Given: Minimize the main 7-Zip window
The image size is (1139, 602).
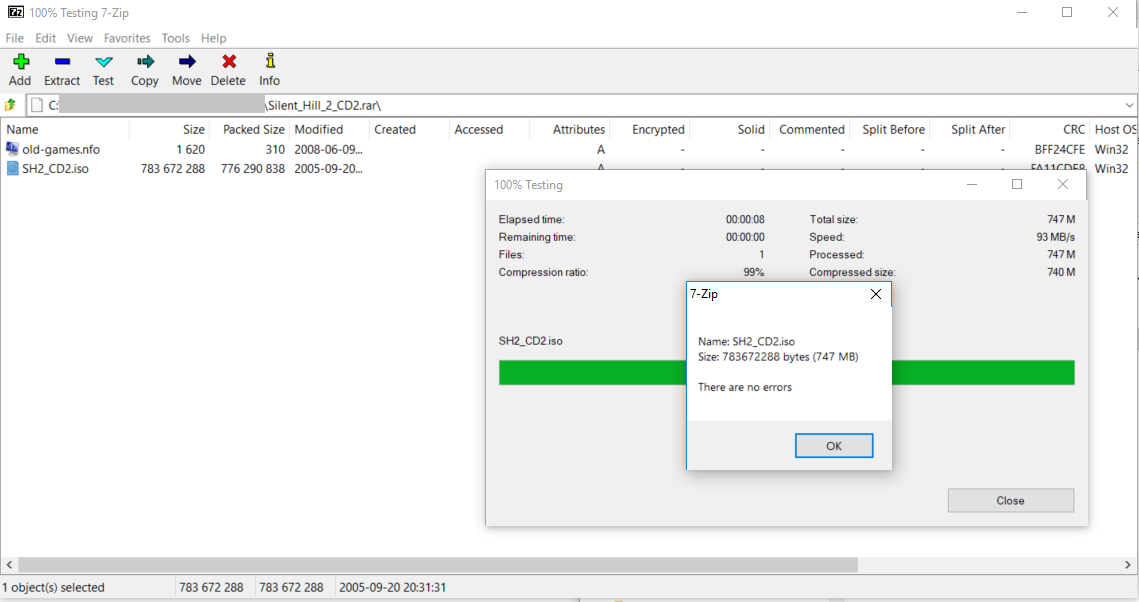Looking at the screenshot, I should [x=1022, y=12].
